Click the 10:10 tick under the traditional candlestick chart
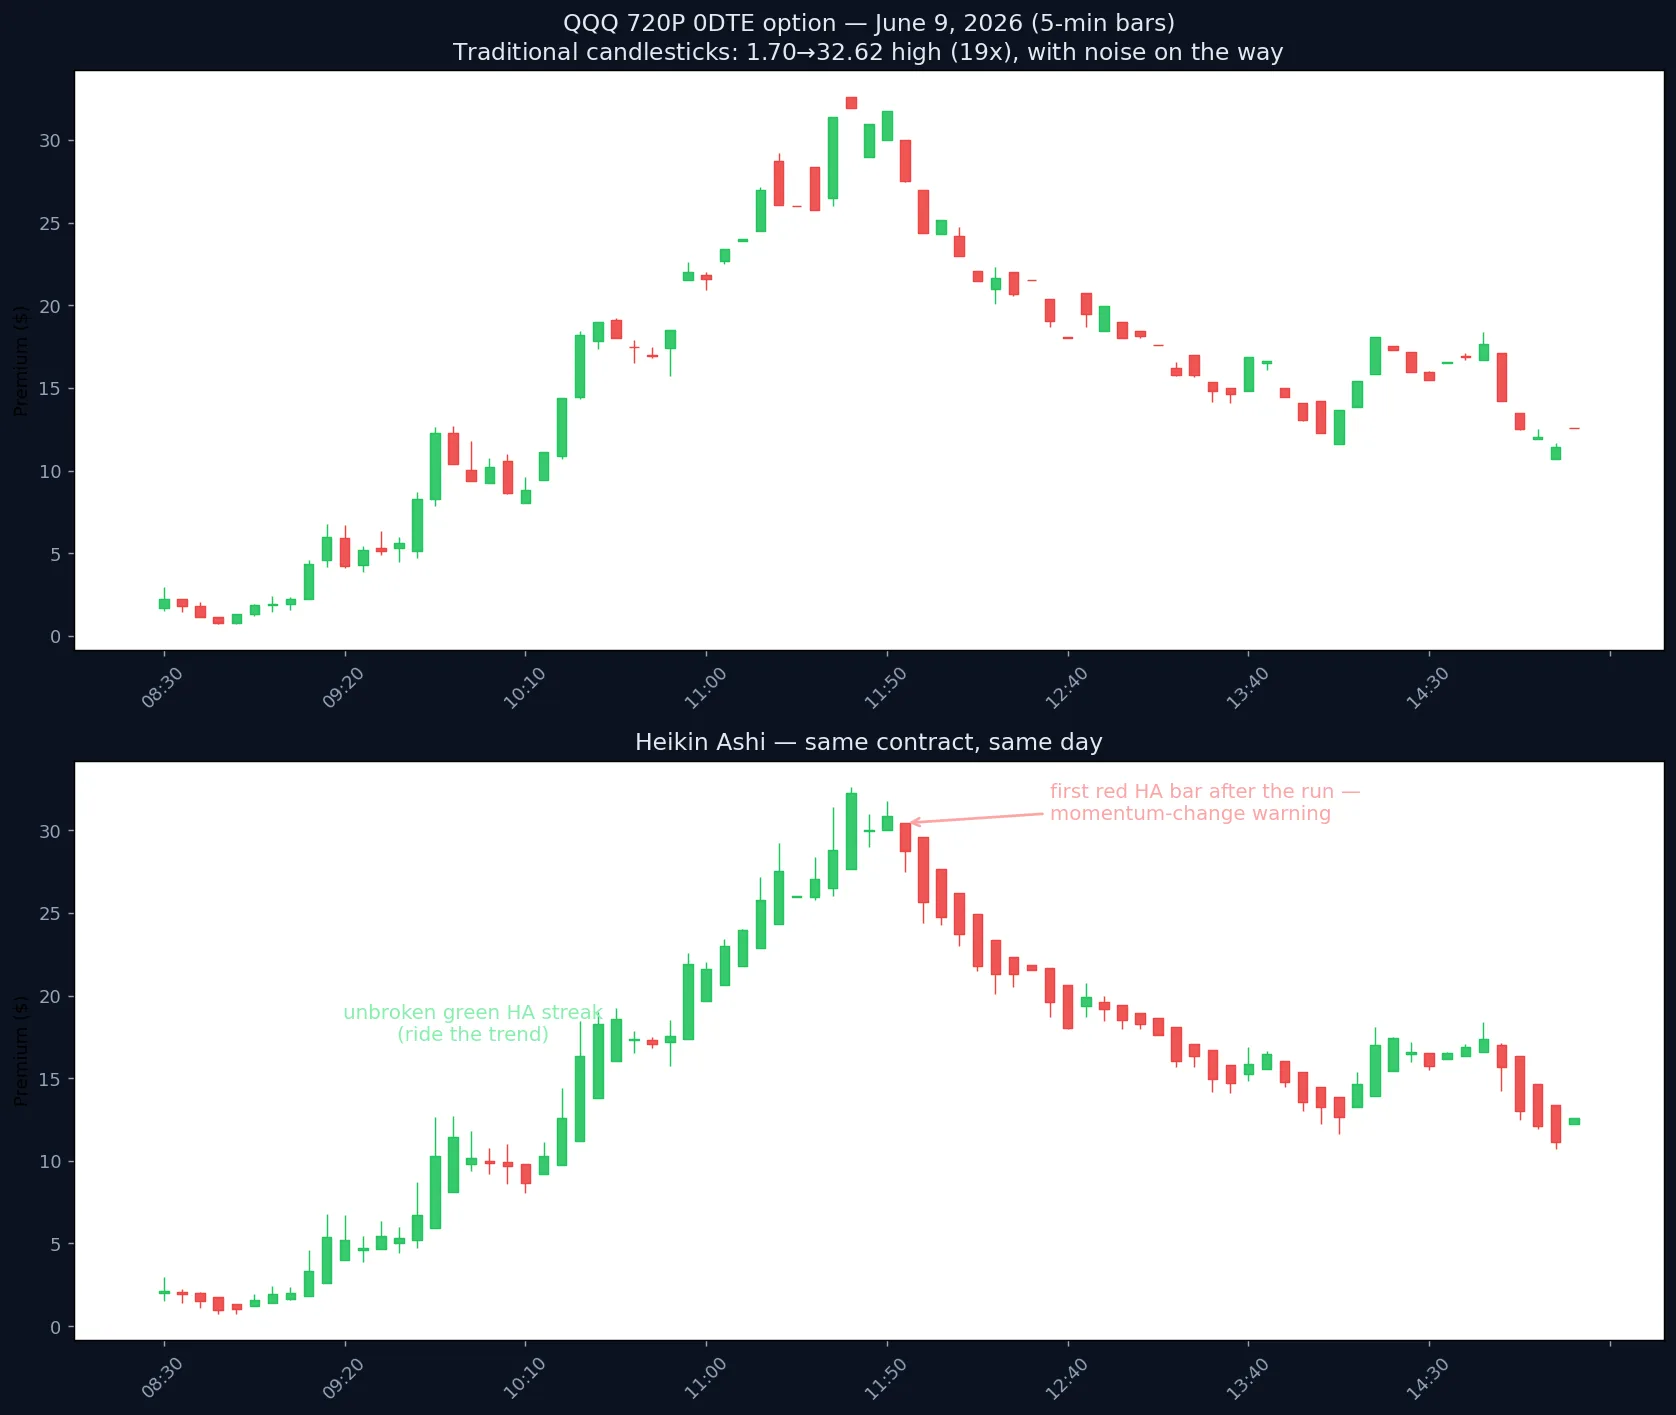The image size is (1676, 1415). pos(524,688)
